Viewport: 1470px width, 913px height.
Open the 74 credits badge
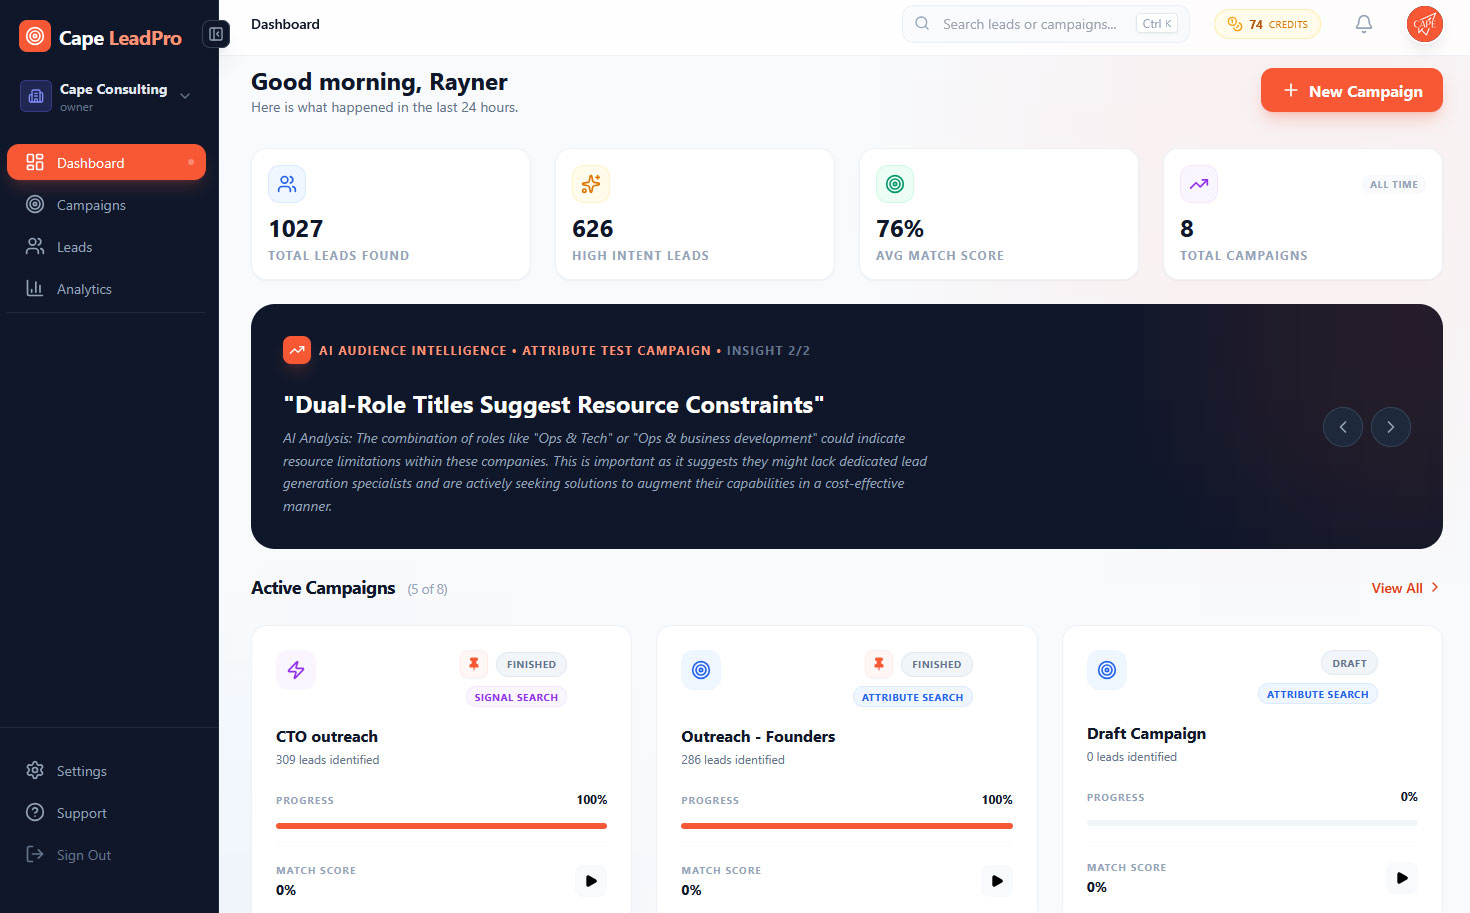tap(1267, 24)
